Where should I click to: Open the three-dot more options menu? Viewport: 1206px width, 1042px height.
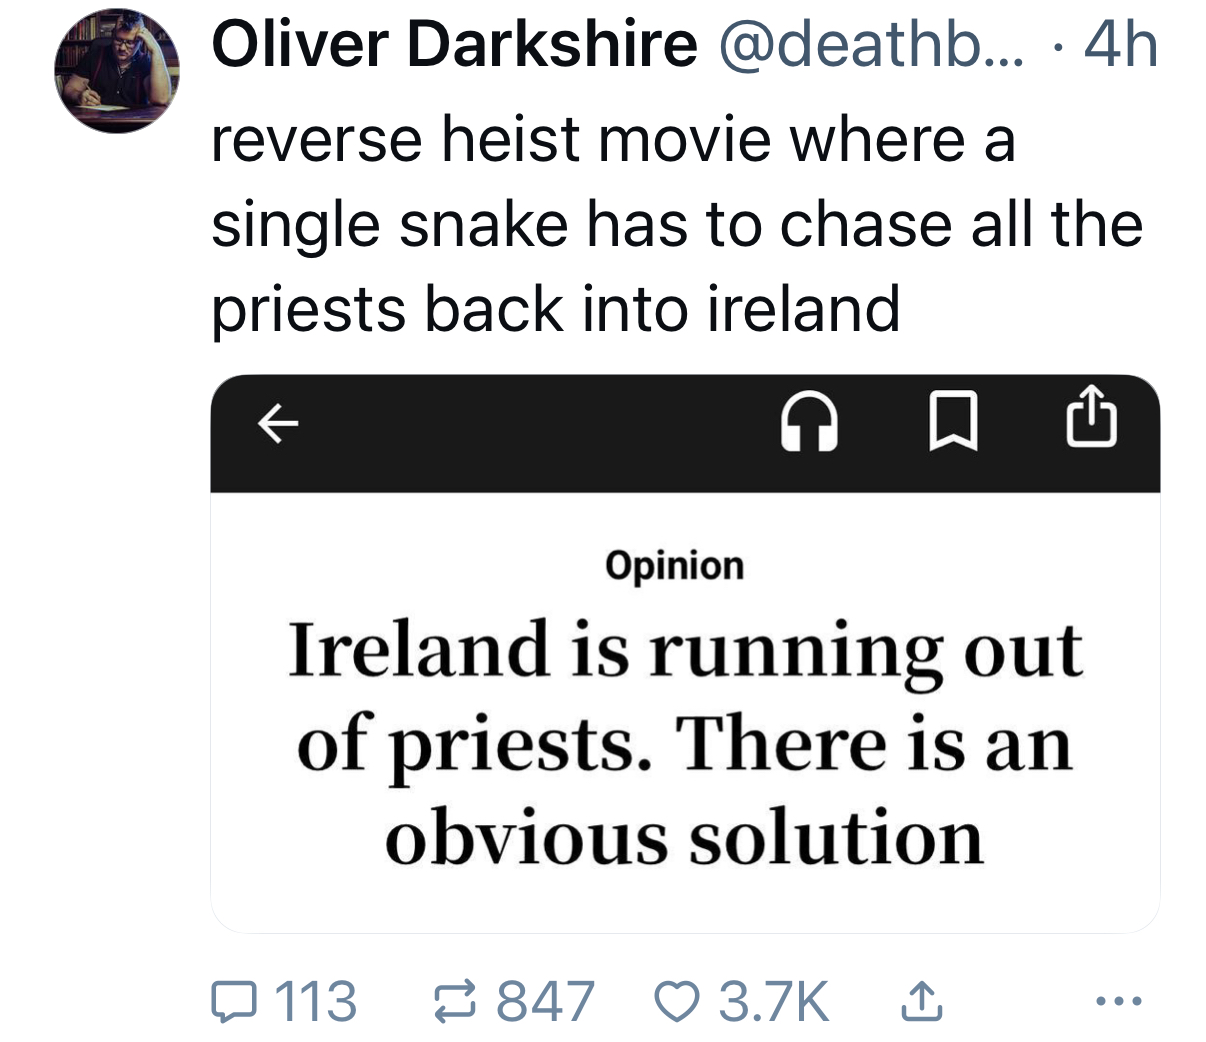pyautogui.click(x=1117, y=1000)
